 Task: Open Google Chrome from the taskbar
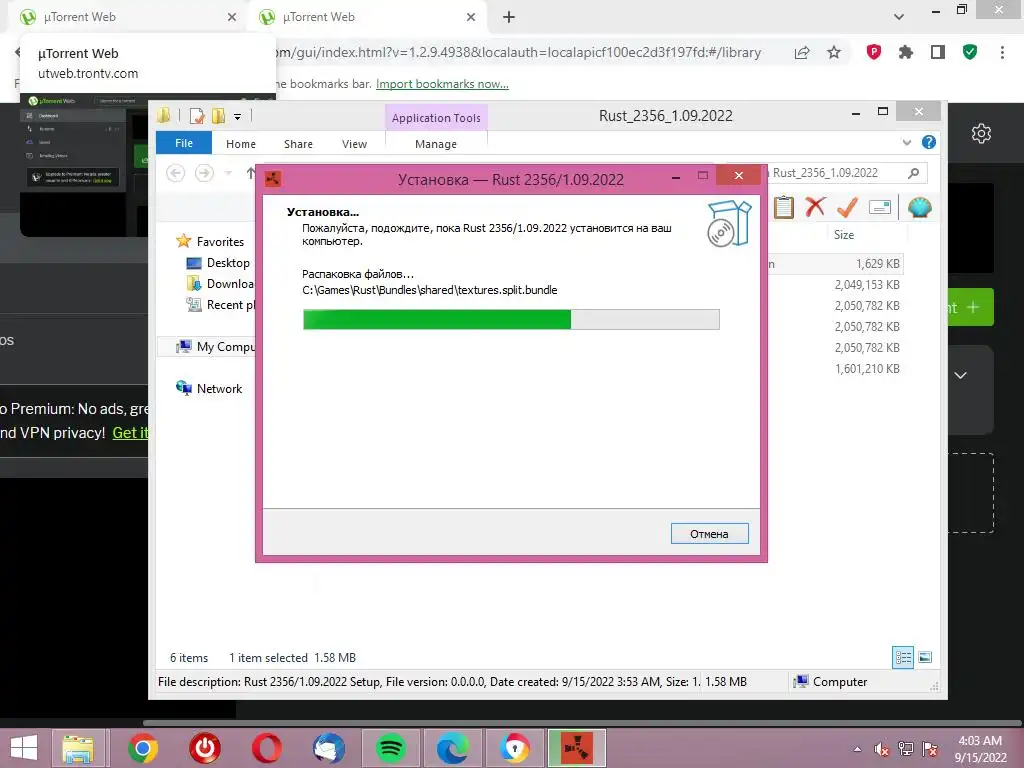pos(142,748)
